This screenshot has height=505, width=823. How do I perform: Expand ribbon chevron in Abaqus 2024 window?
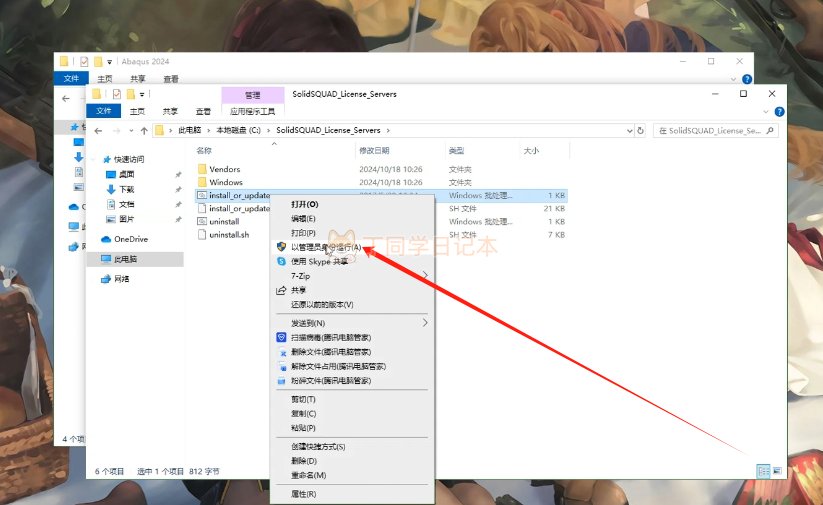pos(733,79)
